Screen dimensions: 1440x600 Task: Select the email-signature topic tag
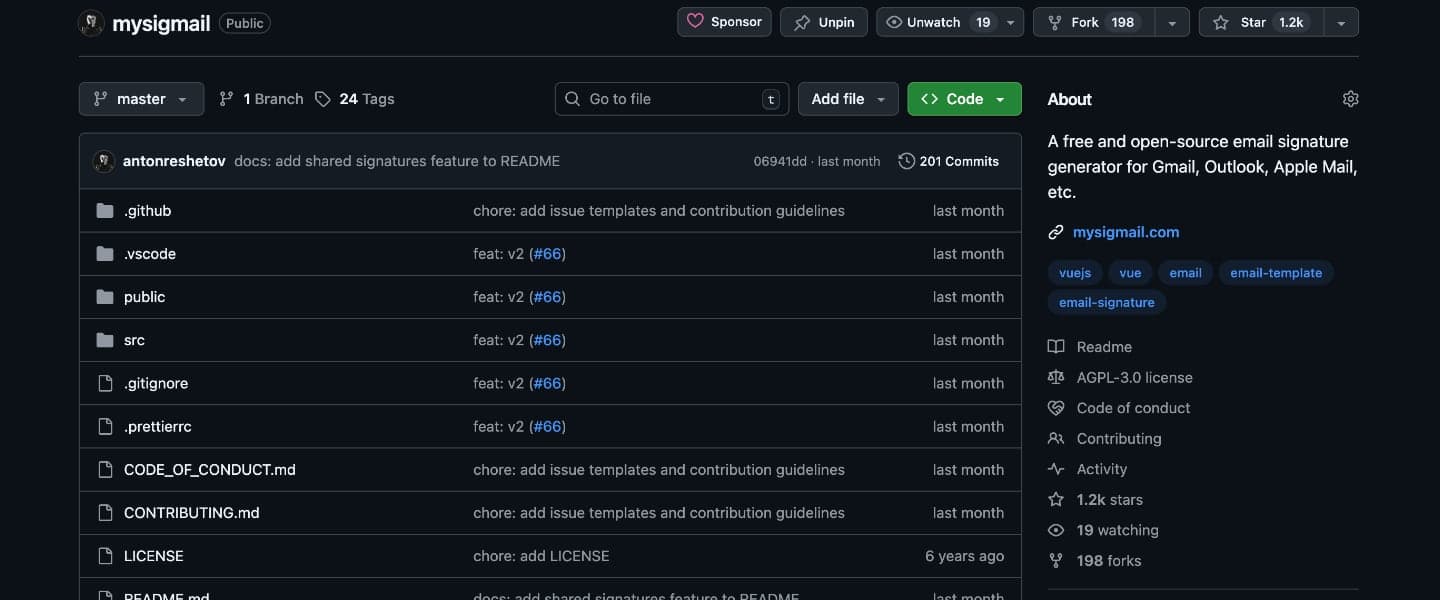[1106, 302]
